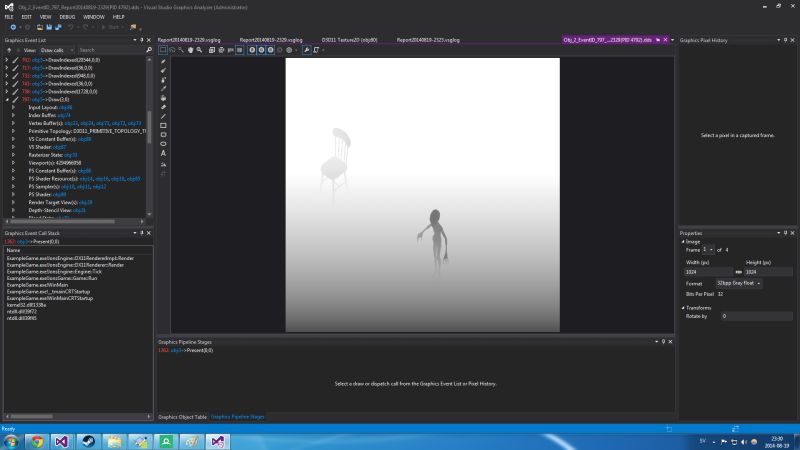
Task: Expand the VS Shader node
Action: tap(13, 147)
